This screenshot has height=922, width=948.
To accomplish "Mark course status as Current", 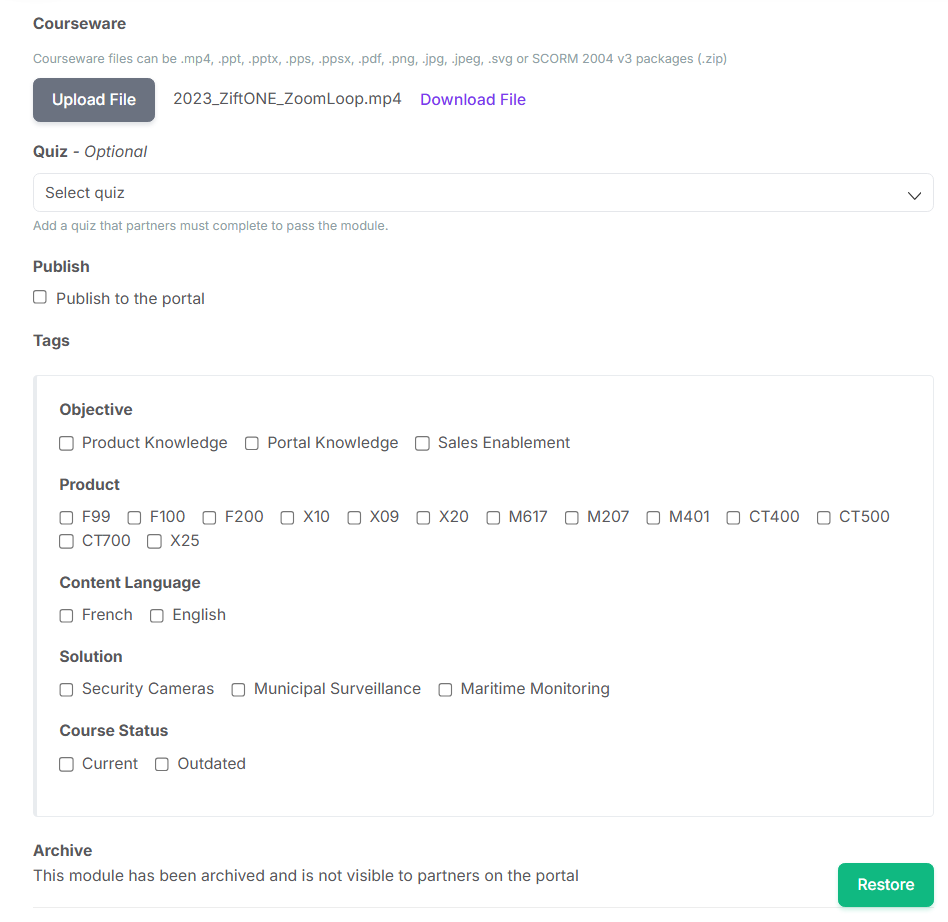I will click(x=67, y=765).
